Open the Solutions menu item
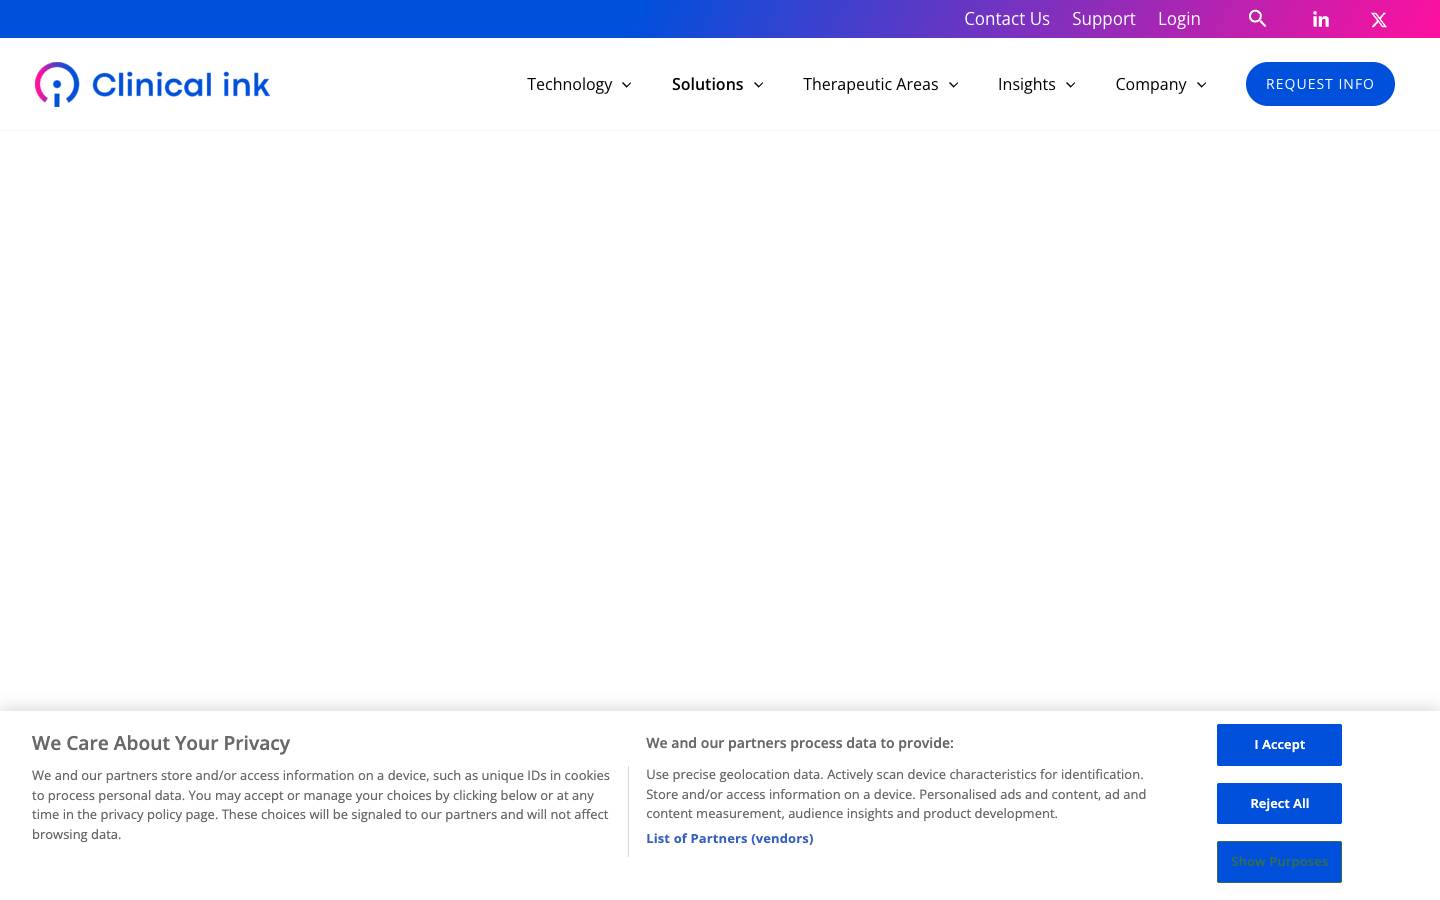Image resolution: width=1440 pixels, height=900 pixels. (x=708, y=84)
